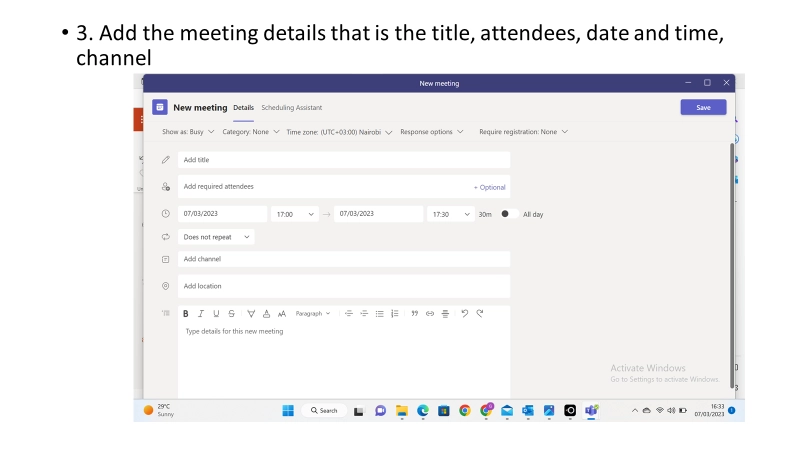
Task: Open Microsoft Store from the taskbar
Action: point(444,410)
